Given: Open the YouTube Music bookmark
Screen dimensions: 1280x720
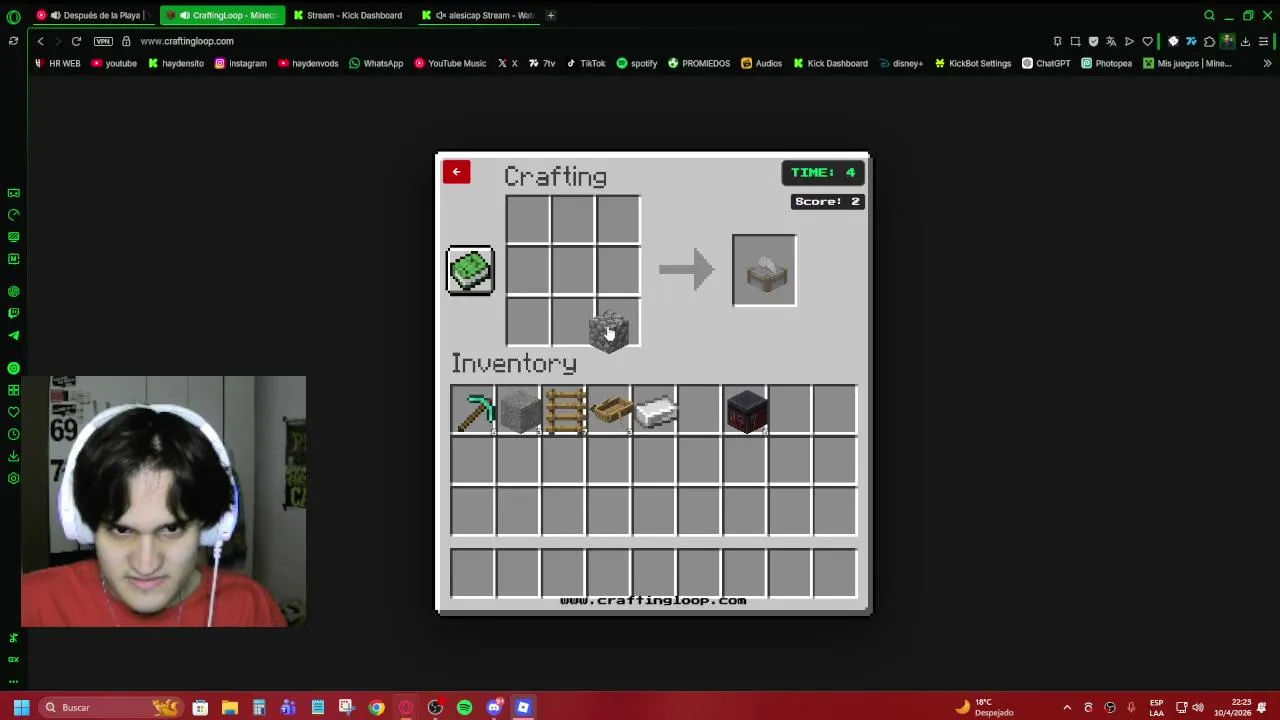Looking at the screenshot, I should coord(450,63).
